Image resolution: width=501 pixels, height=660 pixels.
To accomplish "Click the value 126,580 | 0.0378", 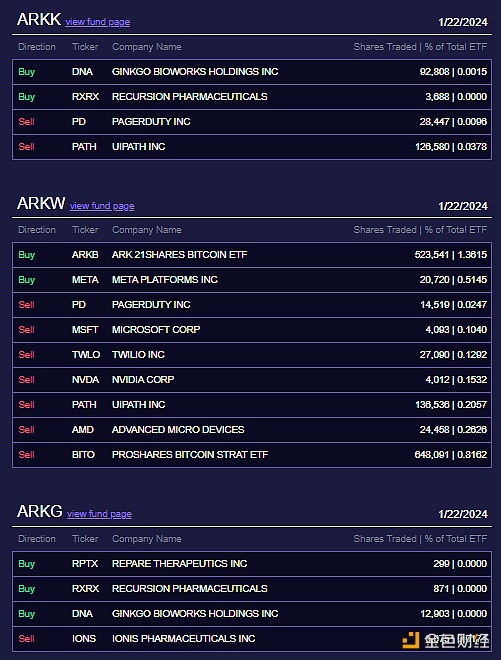I will (451, 146).
